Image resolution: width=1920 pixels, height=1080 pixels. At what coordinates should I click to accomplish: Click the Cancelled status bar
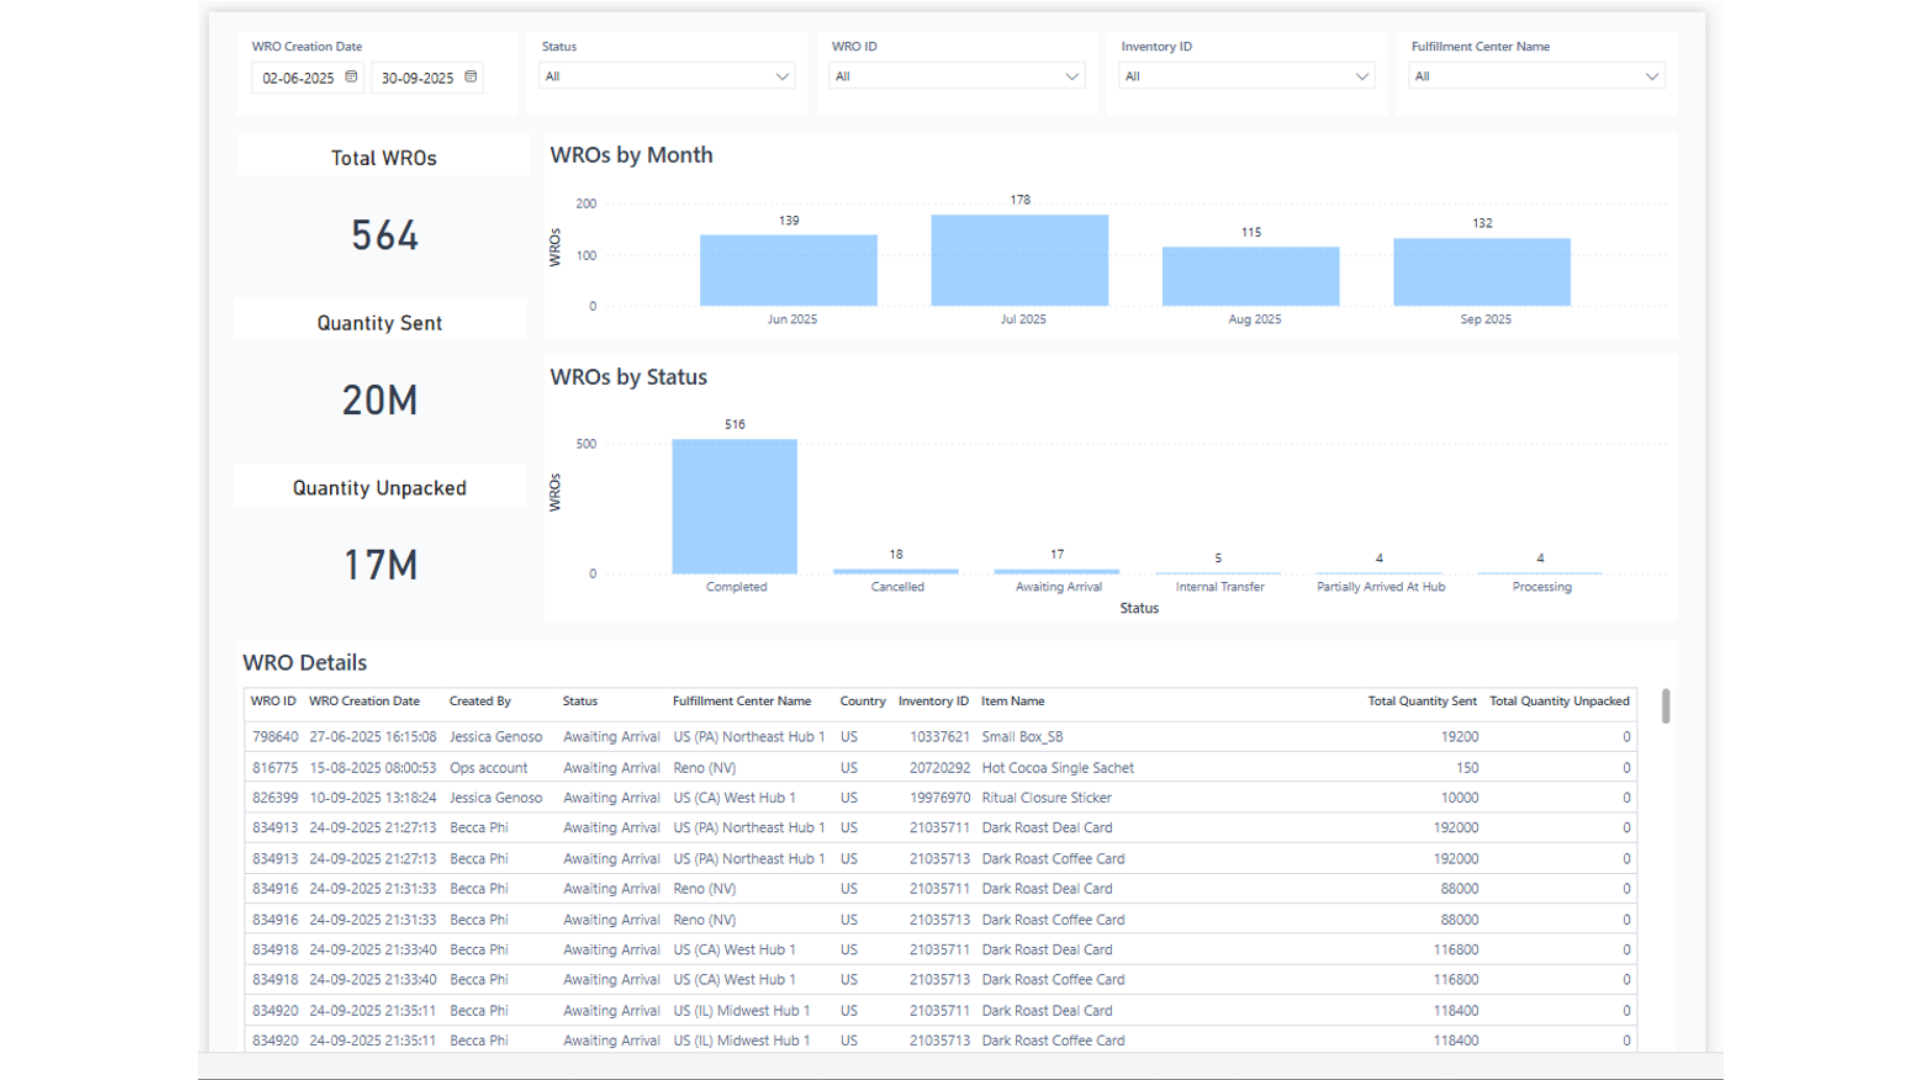pos(896,571)
